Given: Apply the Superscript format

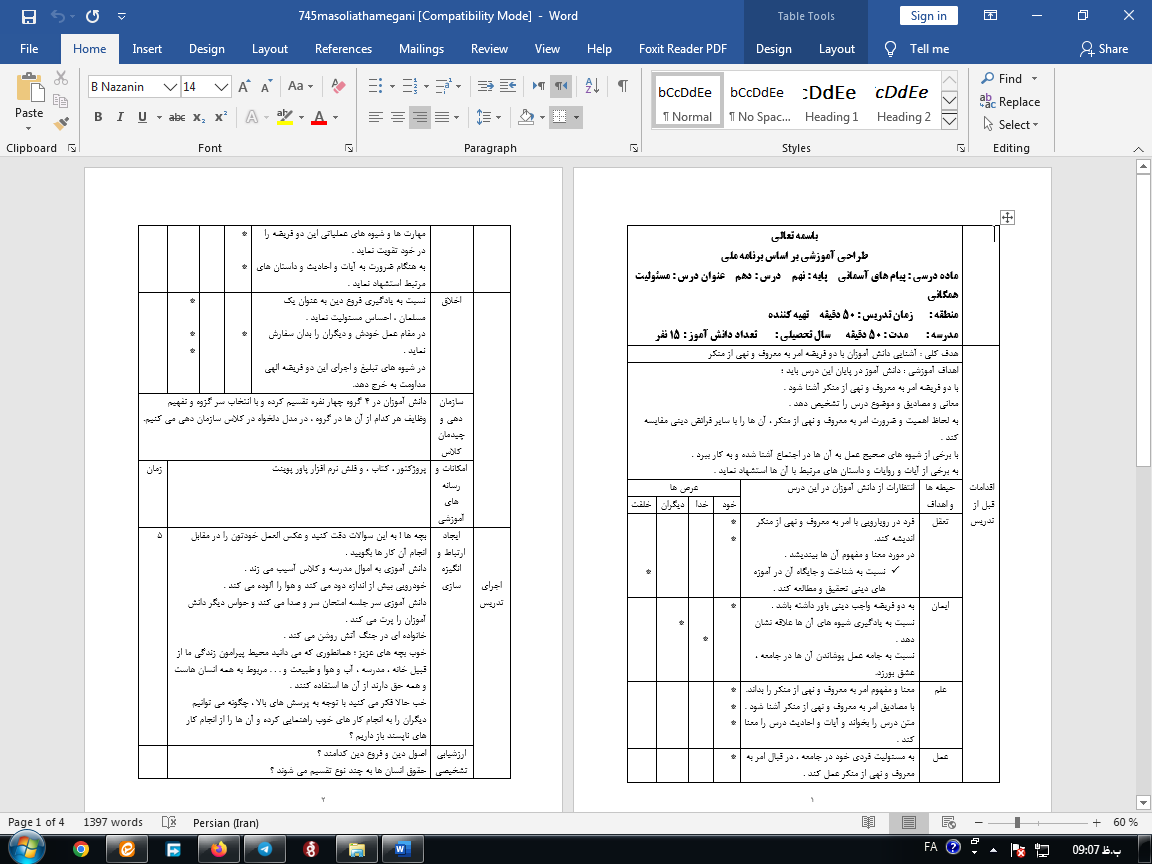Looking at the screenshot, I should 221,117.
